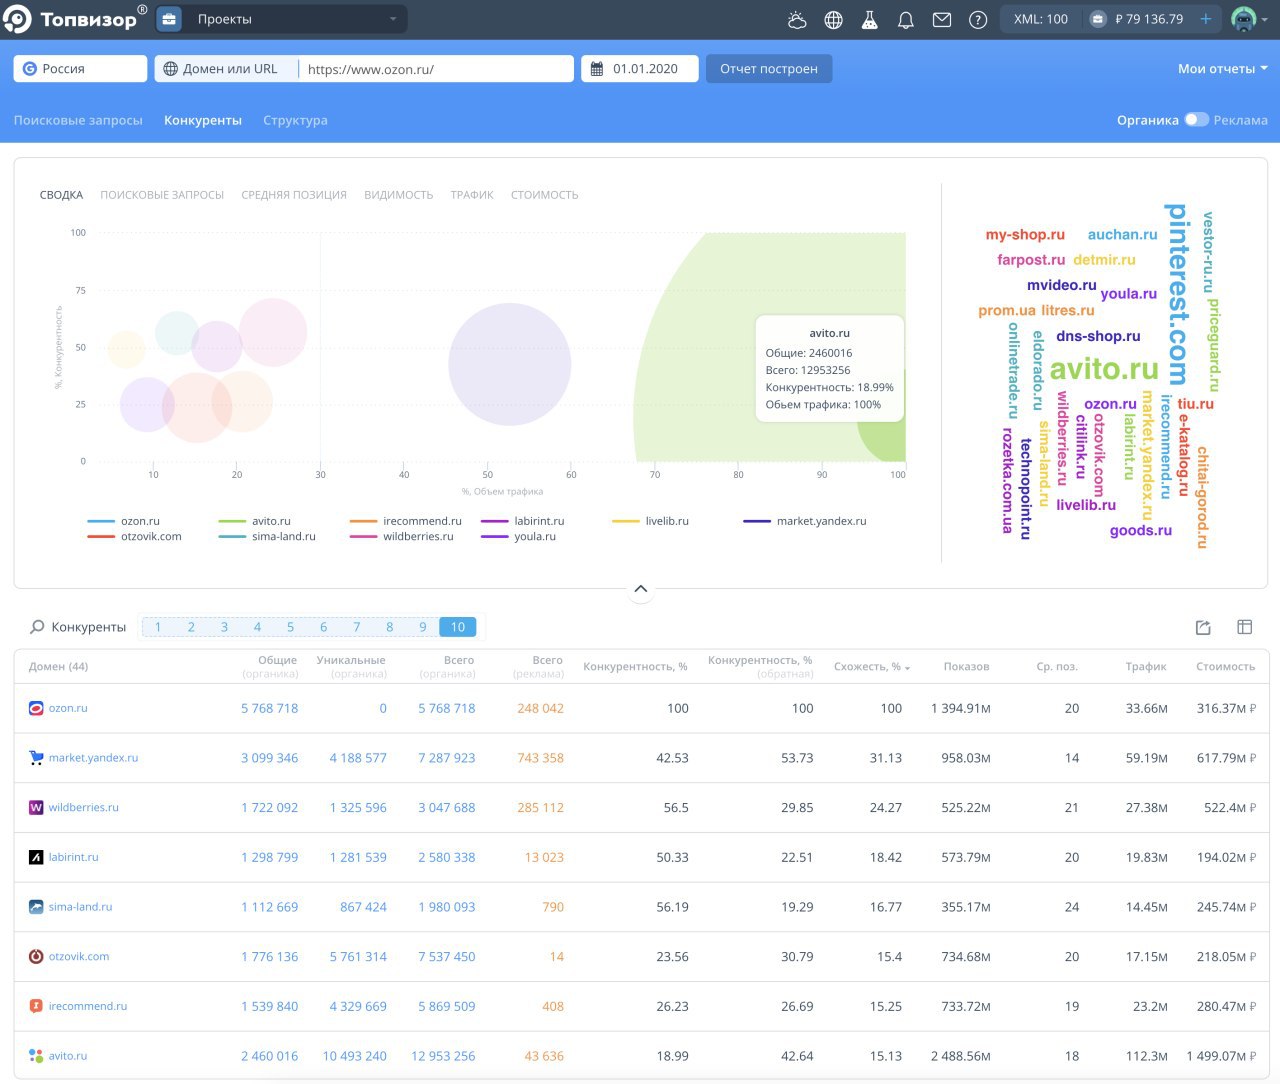Open the Россия region selector
This screenshot has width=1280, height=1084.
coord(80,69)
